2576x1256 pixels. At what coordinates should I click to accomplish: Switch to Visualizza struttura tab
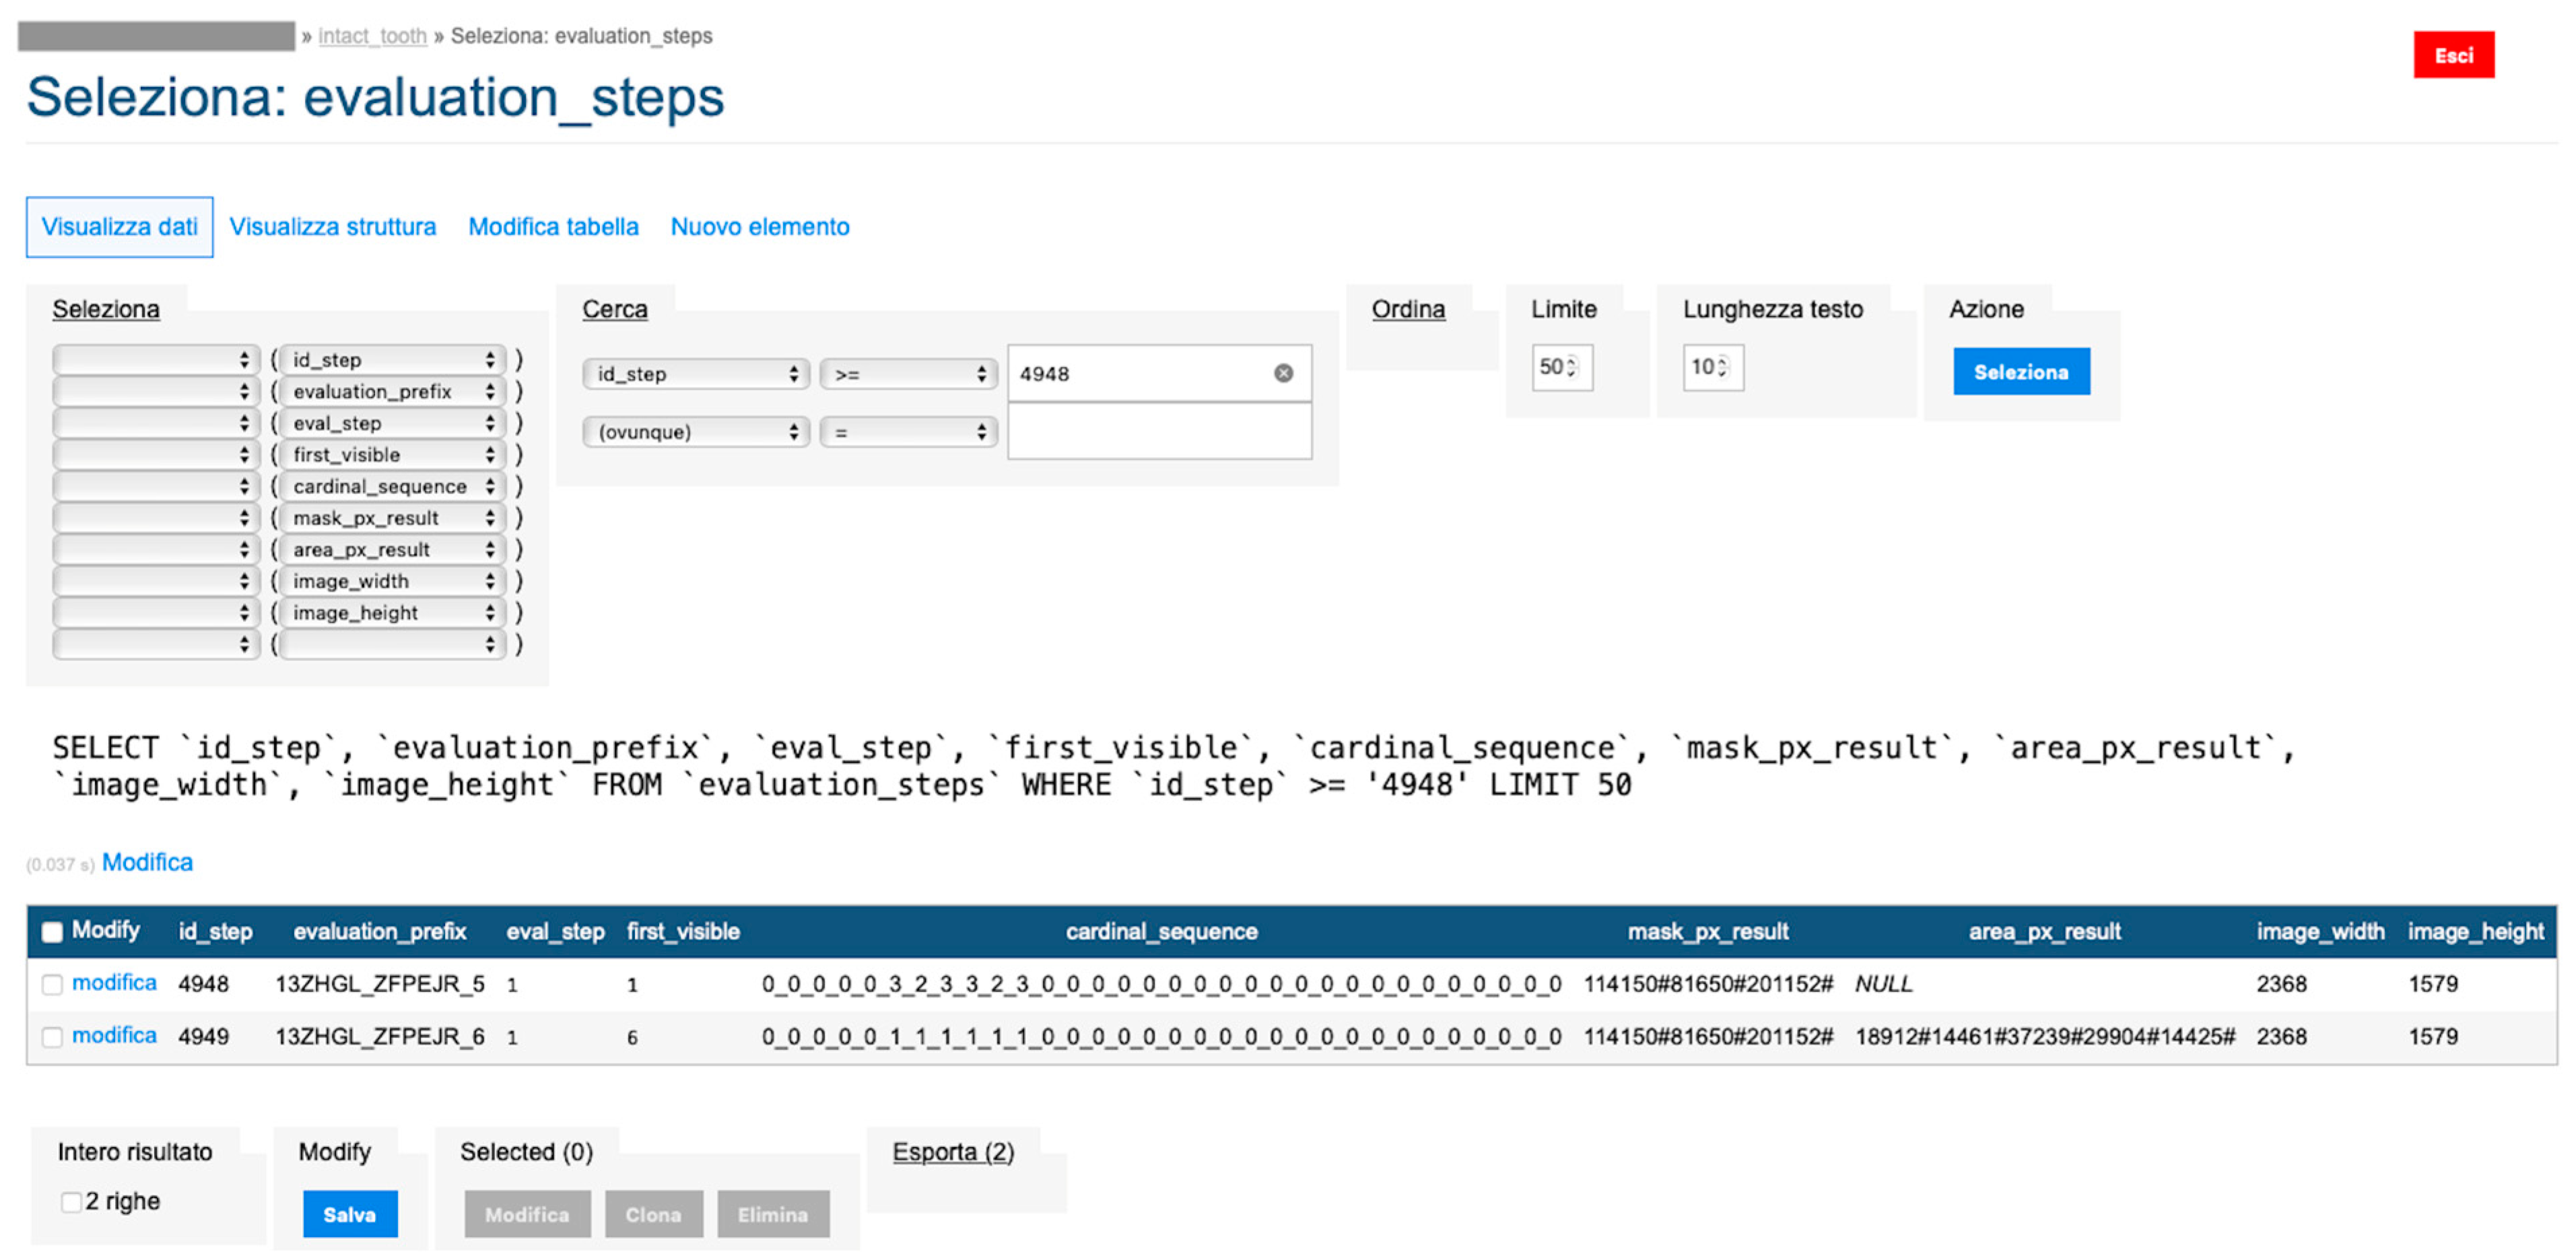tap(332, 227)
